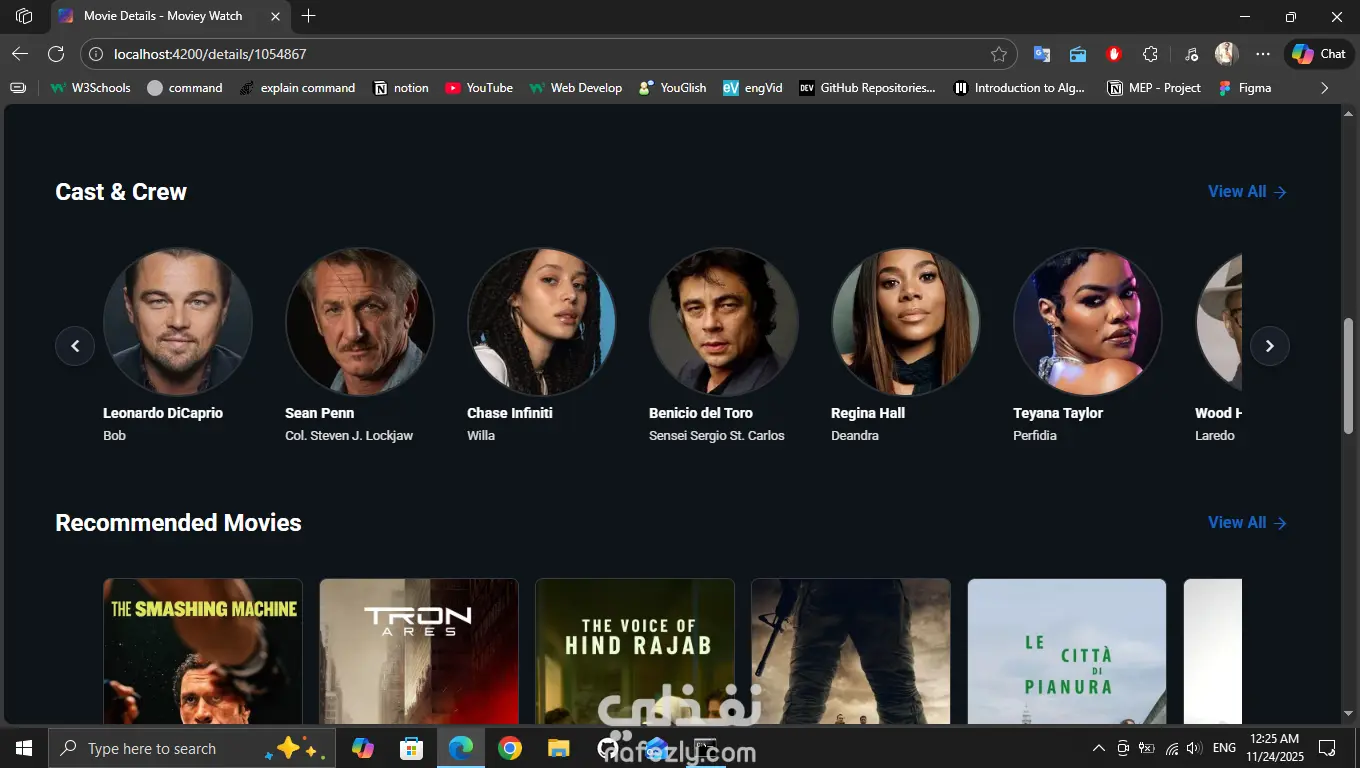
Task: Open the Google Translate extension
Action: (1042, 54)
